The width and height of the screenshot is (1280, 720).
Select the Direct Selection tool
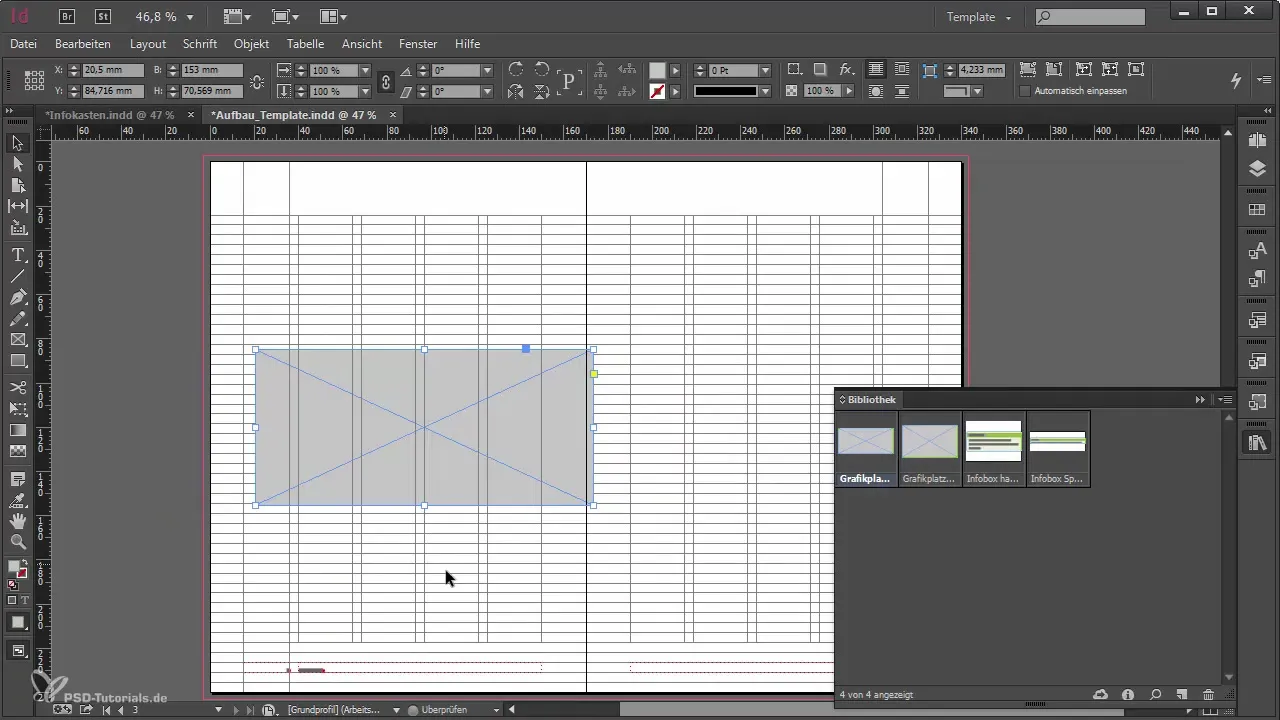(17, 164)
